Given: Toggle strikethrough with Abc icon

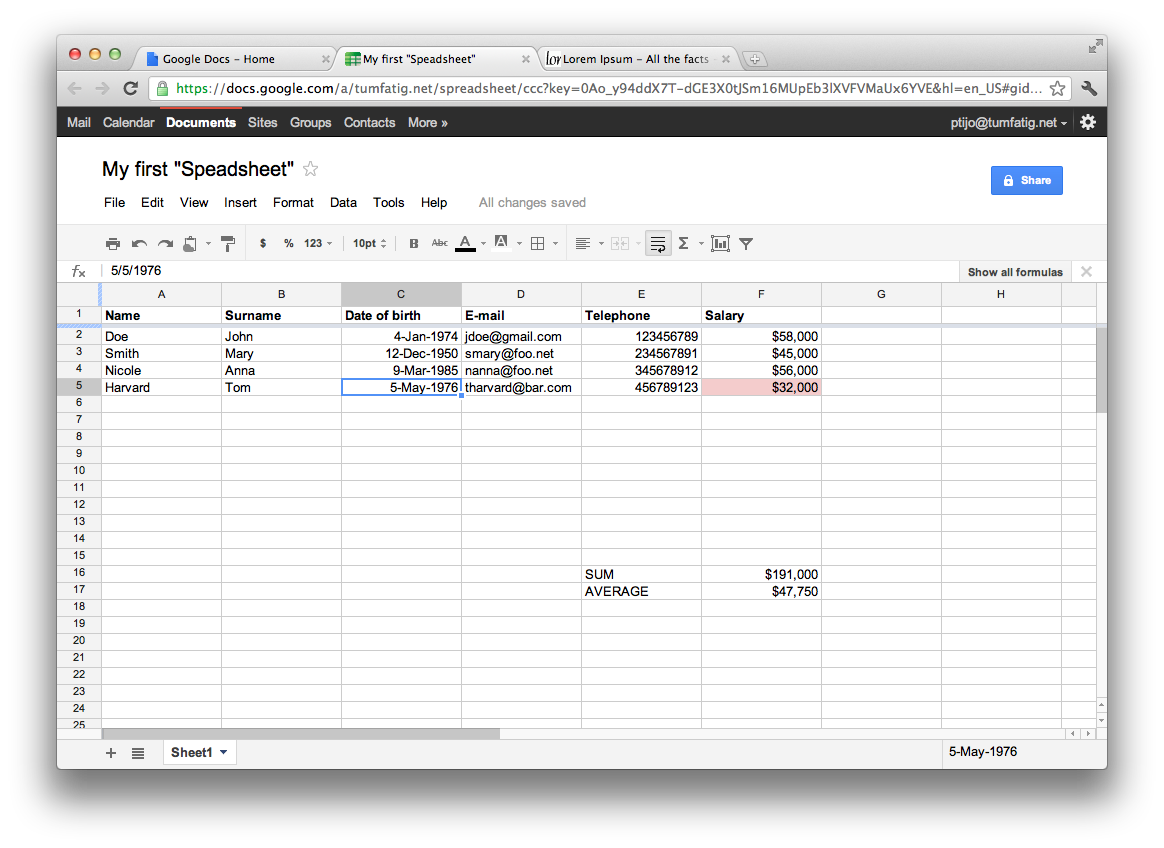Looking at the screenshot, I should pos(439,244).
